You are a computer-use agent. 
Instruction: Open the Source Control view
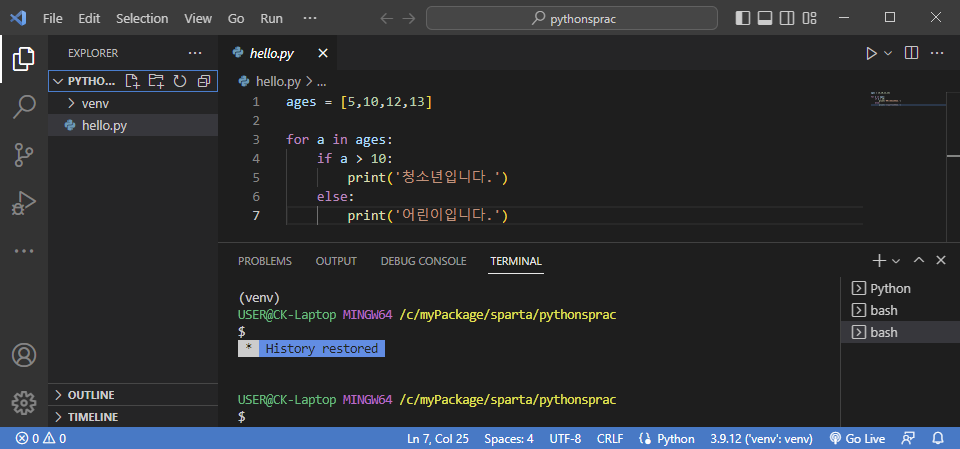tap(24, 155)
